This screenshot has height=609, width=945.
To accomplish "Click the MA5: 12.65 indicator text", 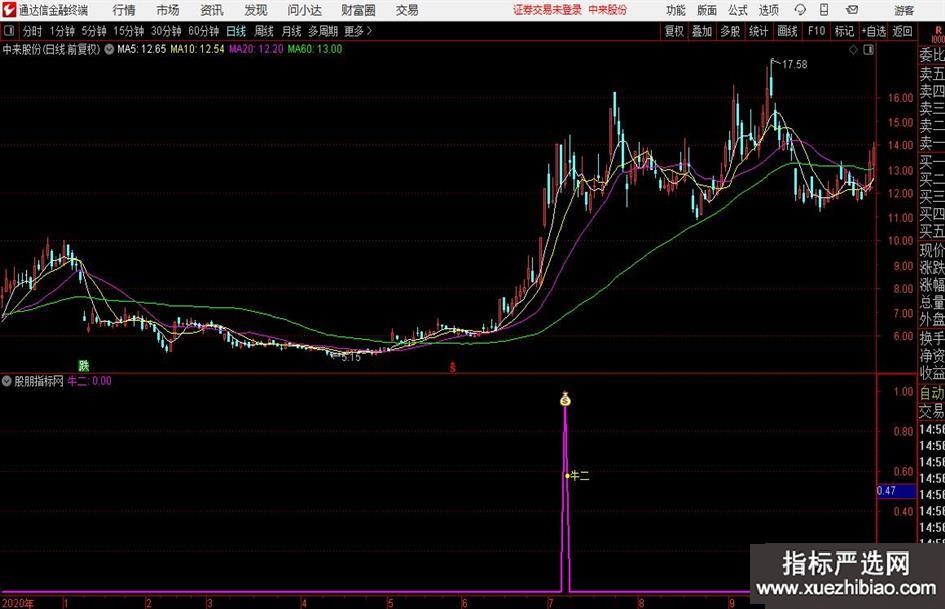I will point(142,49).
